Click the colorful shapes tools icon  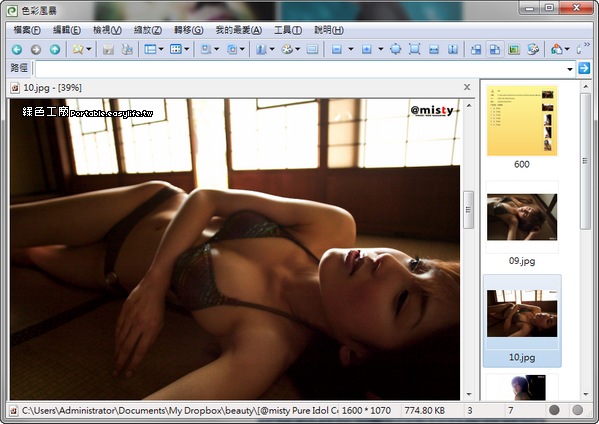click(x=557, y=49)
